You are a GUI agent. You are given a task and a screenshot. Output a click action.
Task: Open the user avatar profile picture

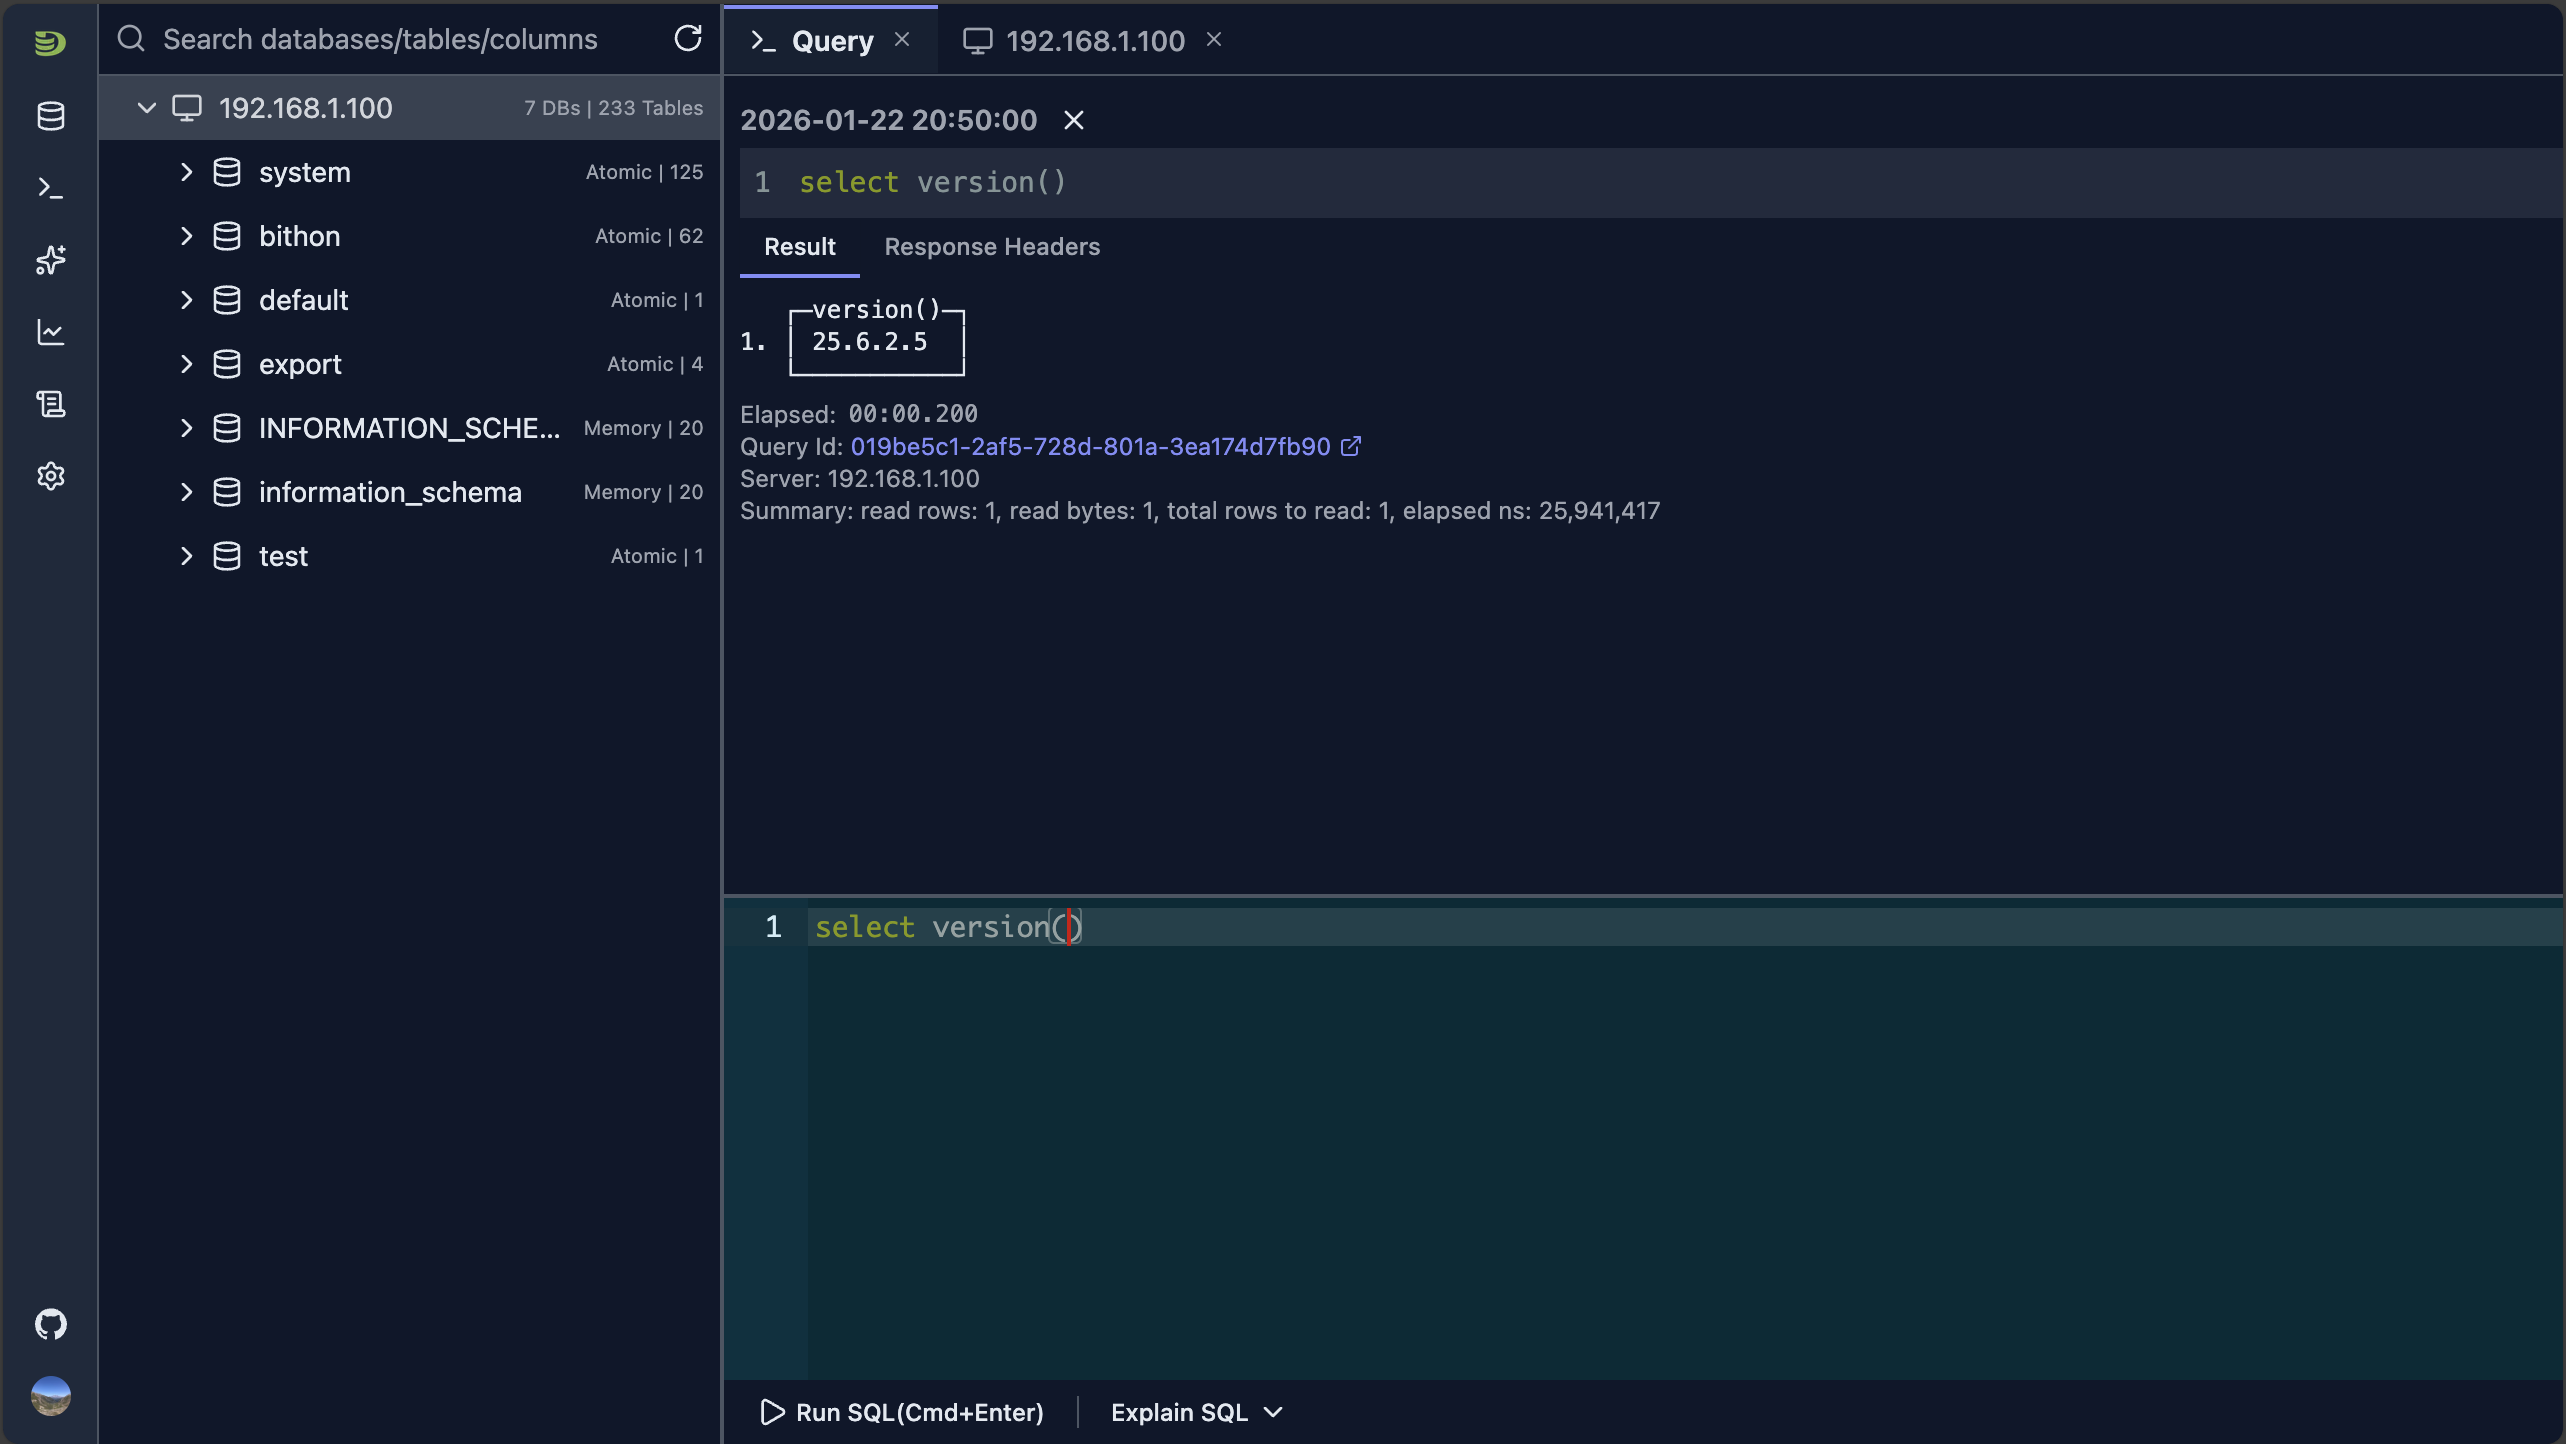(x=50, y=1397)
